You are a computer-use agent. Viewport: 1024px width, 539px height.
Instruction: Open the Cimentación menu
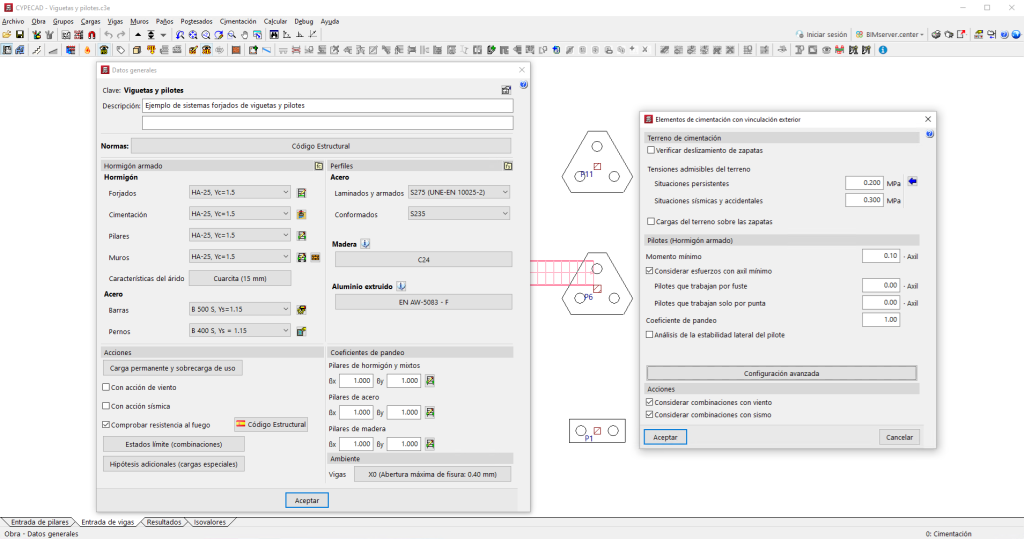pyautogui.click(x=238, y=22)
